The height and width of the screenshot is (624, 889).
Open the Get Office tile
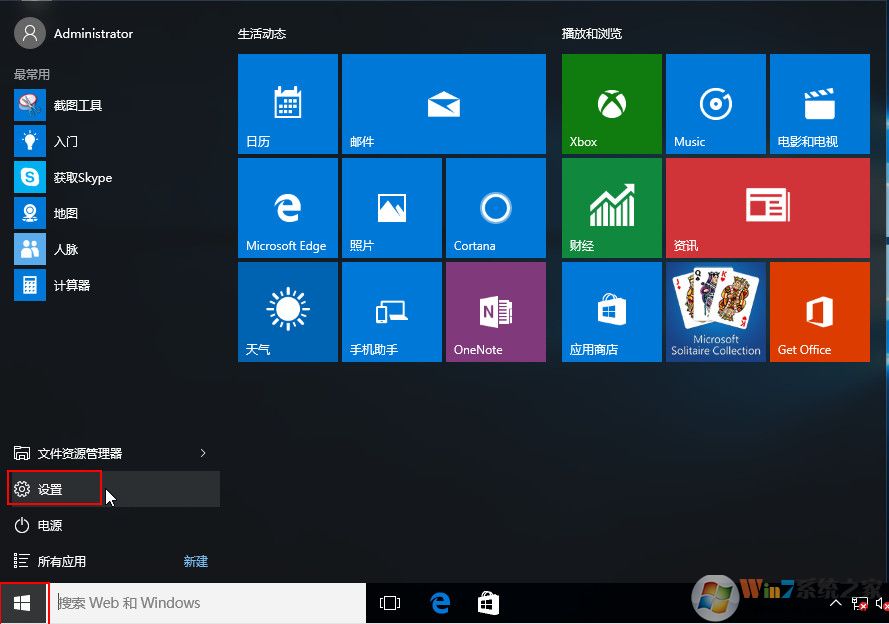(819, 312)
